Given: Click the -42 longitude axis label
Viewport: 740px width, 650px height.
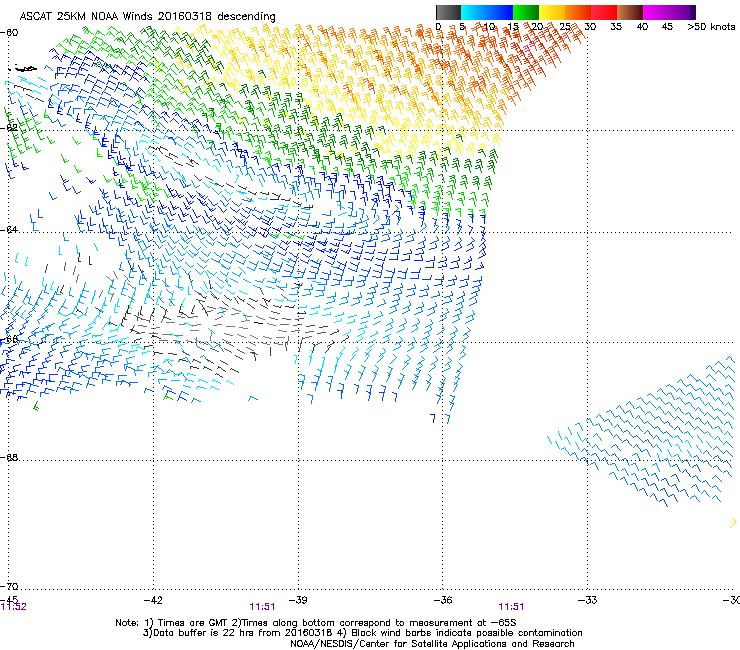Looking at the screenshot, I should click(x=153, y=600).
